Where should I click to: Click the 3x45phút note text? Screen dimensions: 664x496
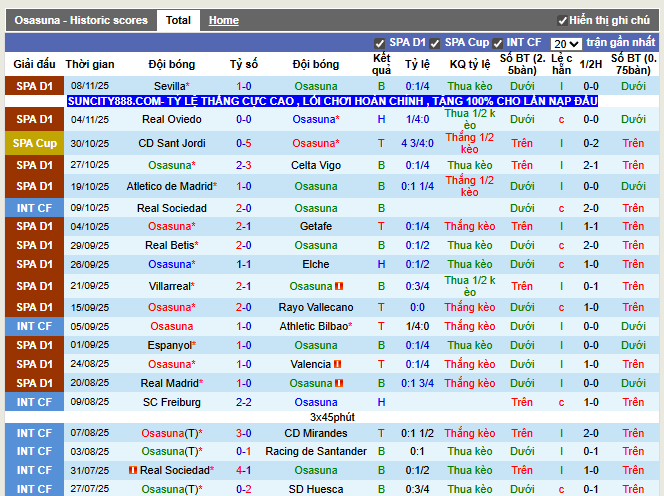click(x=332, y=417)
